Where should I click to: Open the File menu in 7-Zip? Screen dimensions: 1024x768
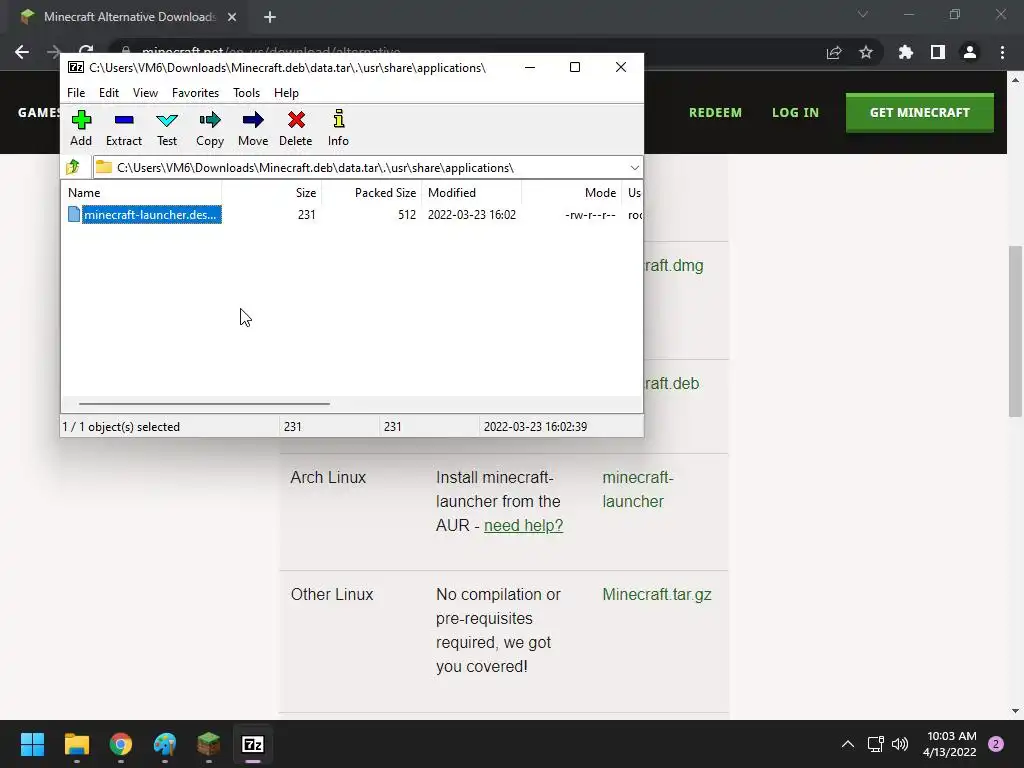76,93
